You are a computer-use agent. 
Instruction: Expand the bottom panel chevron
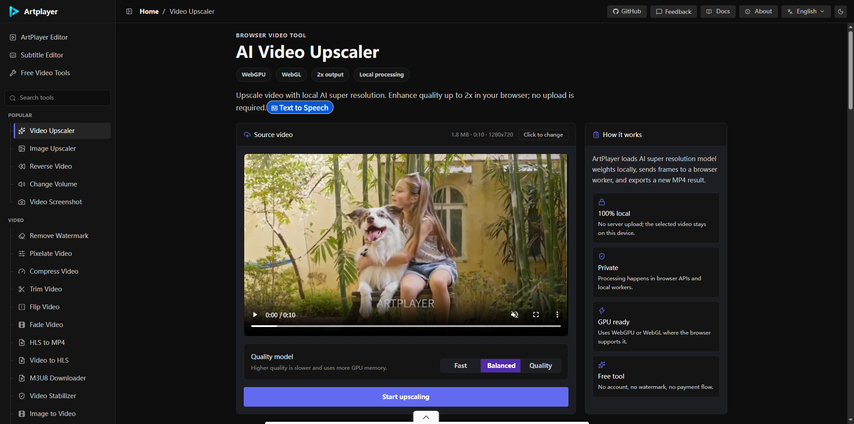pyautogui.click(x=426, y=417)
